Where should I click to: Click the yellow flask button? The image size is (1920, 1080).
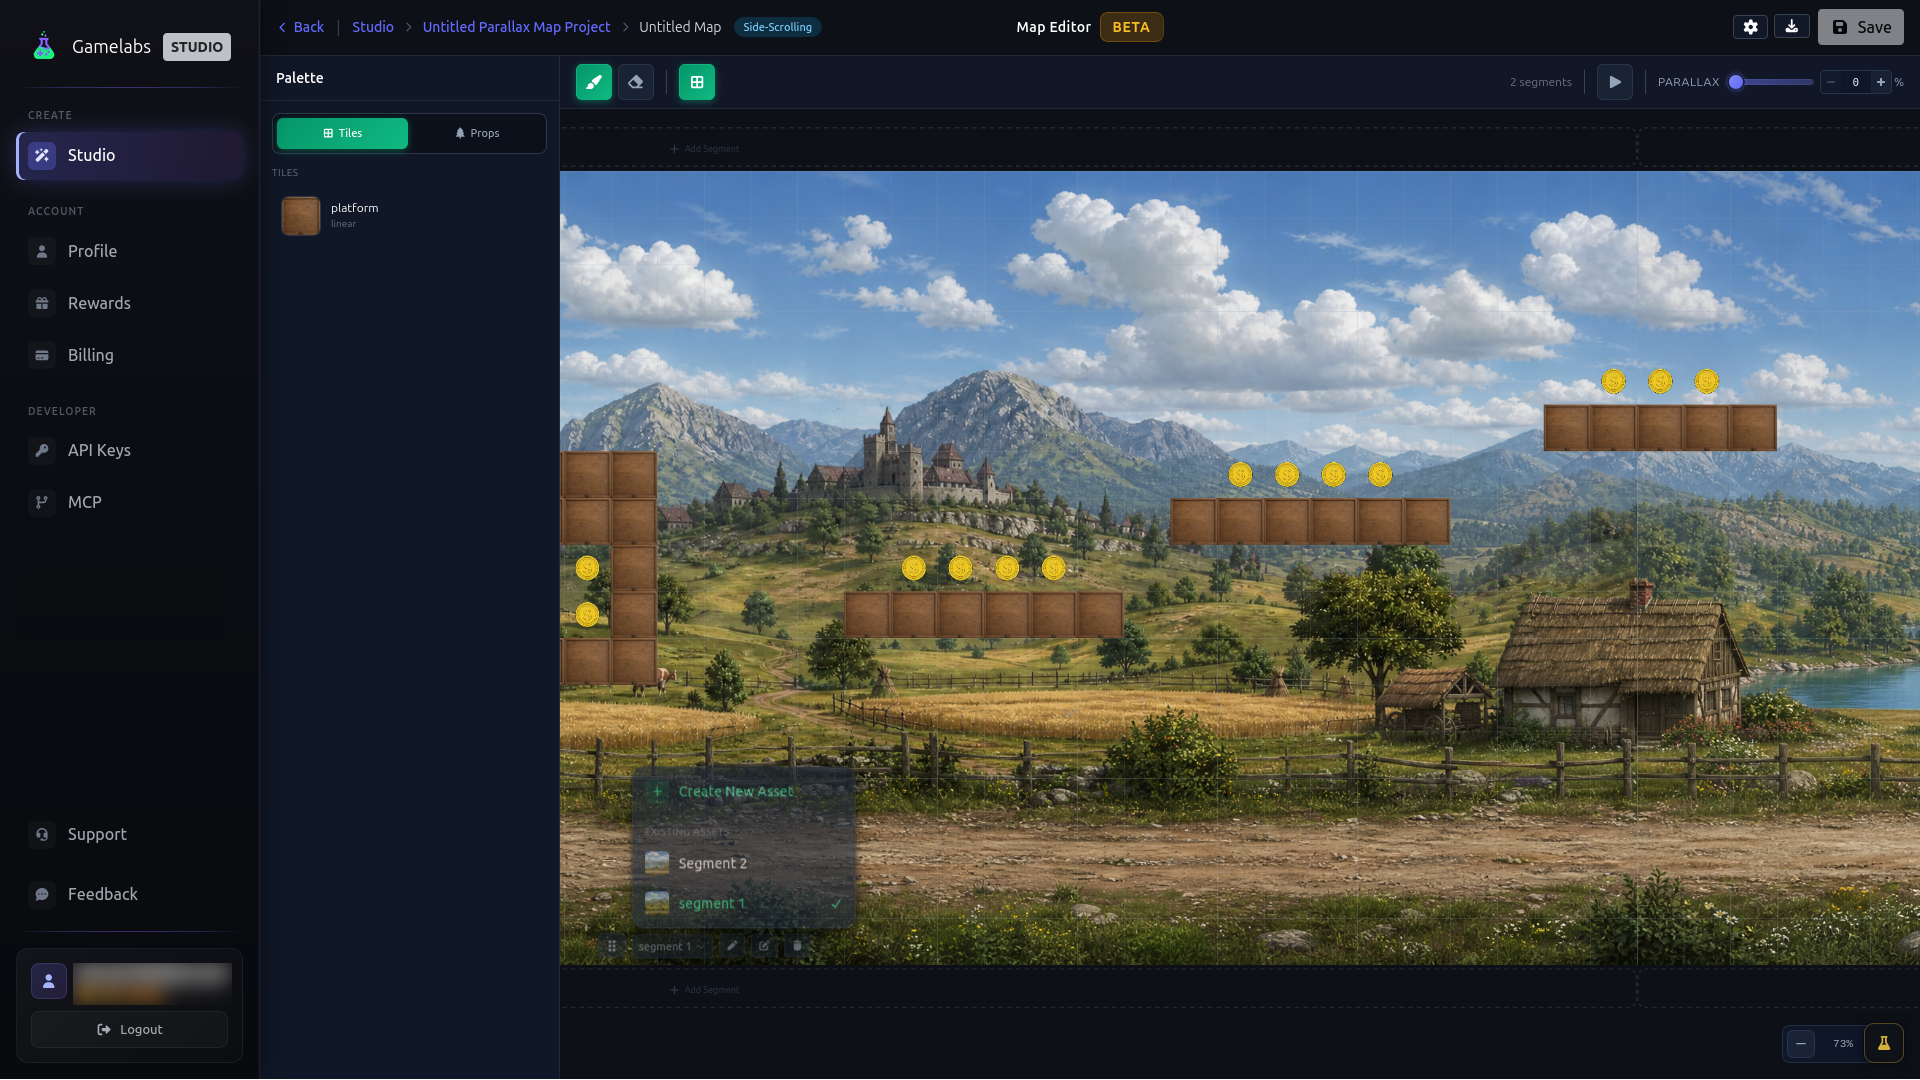(x=1883, y=1044)
